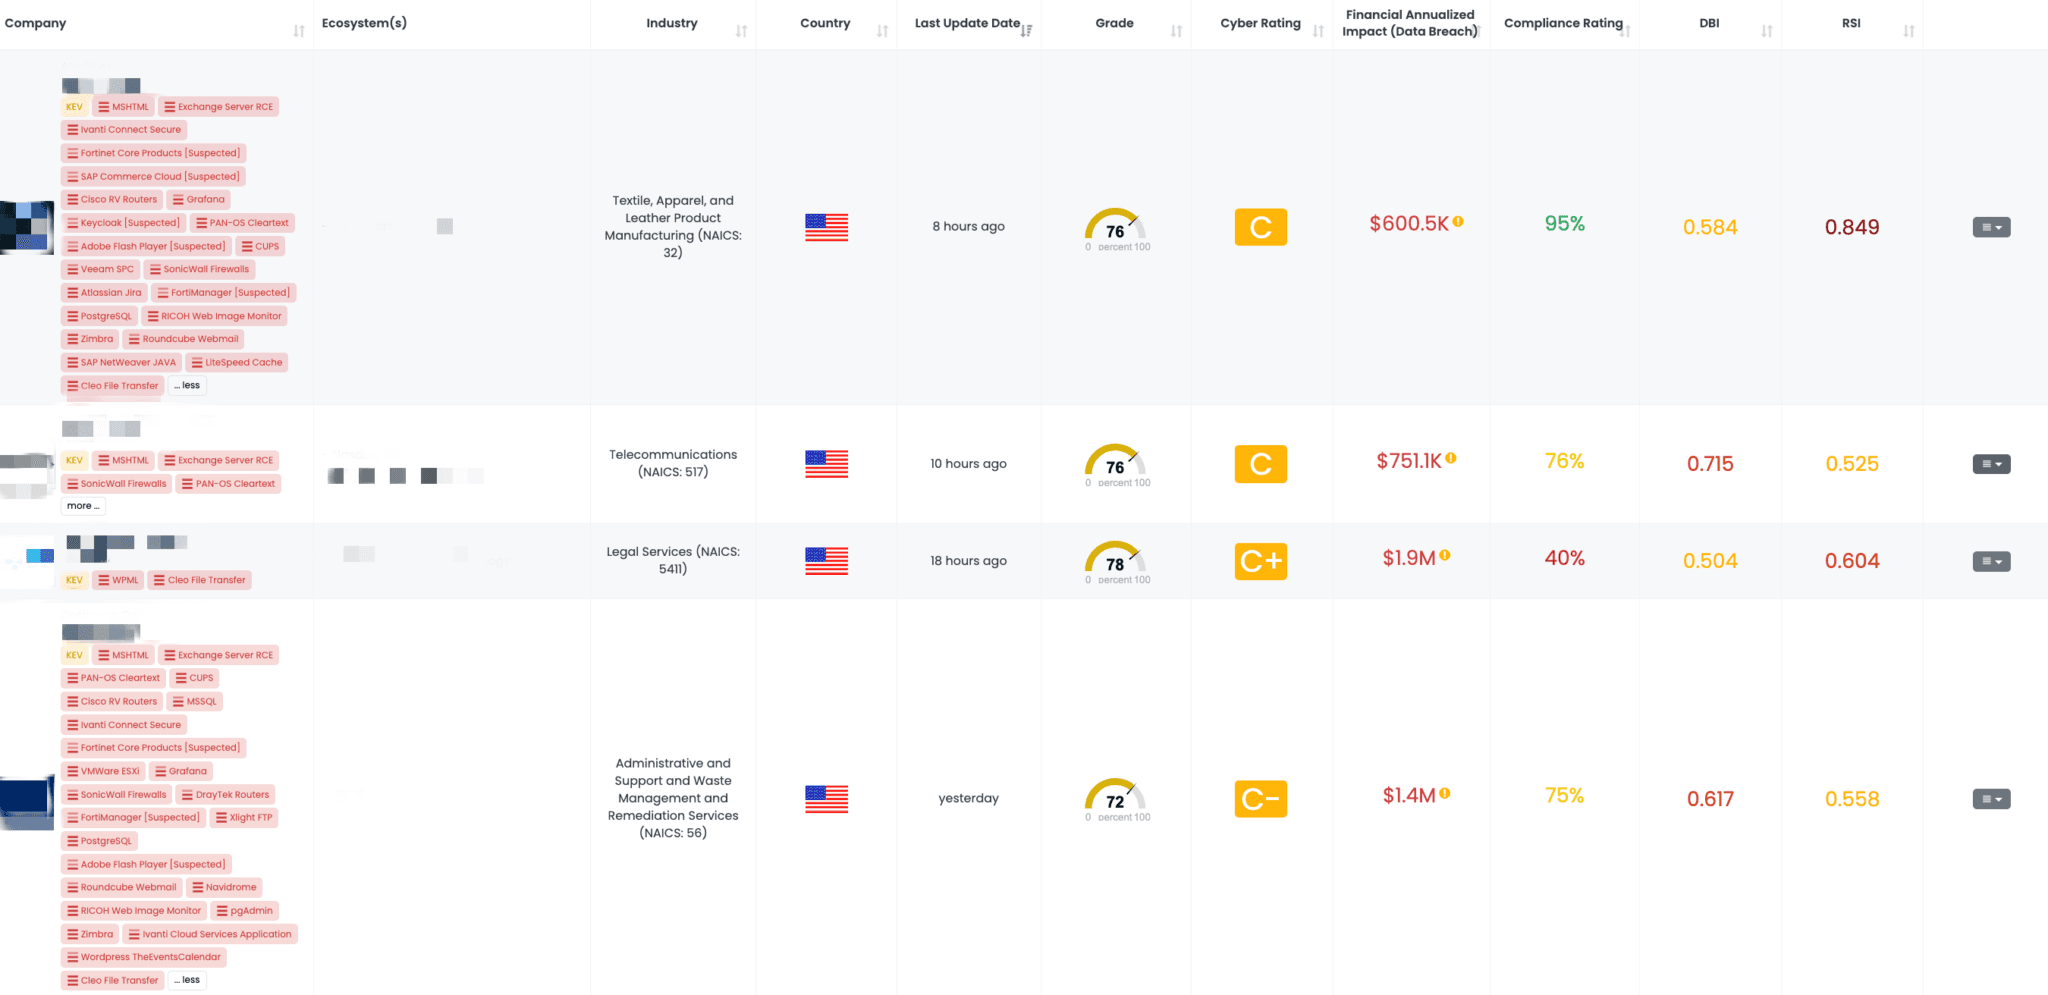This screenshot has width=2048, height=995.
Task: Click the 0.849 RSI value on top row
Action: (x=1852, y=226)
